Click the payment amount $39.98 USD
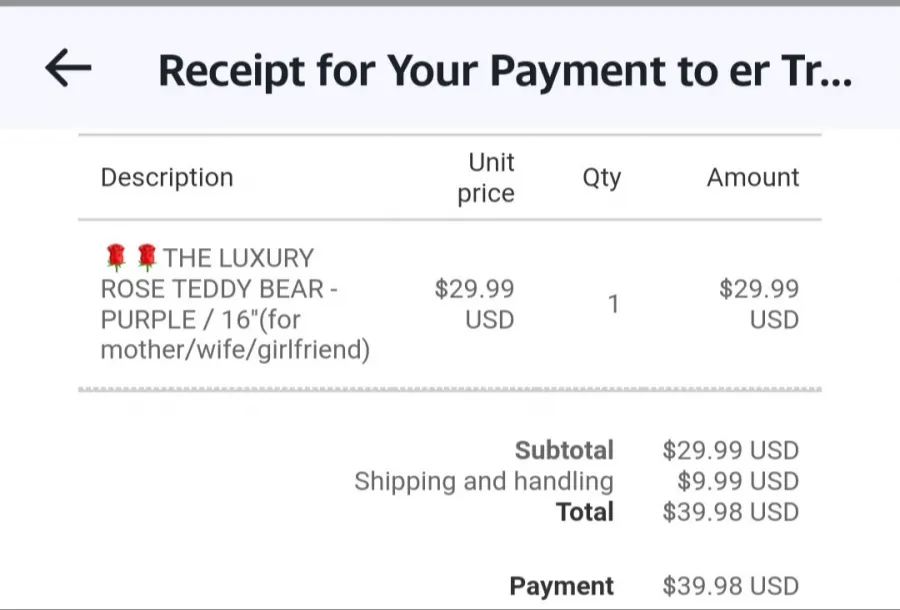 coord(731,586)
